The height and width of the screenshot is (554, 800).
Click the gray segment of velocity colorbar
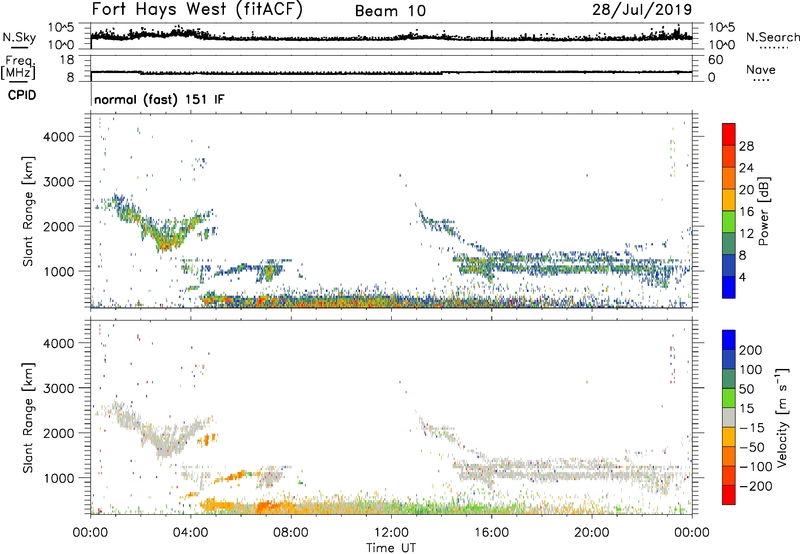[729, 417]
